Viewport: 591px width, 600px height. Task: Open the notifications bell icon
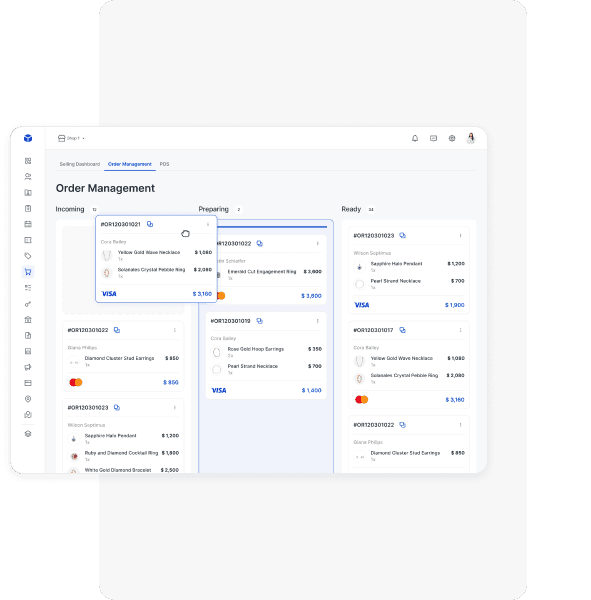(x=415, y=138)
